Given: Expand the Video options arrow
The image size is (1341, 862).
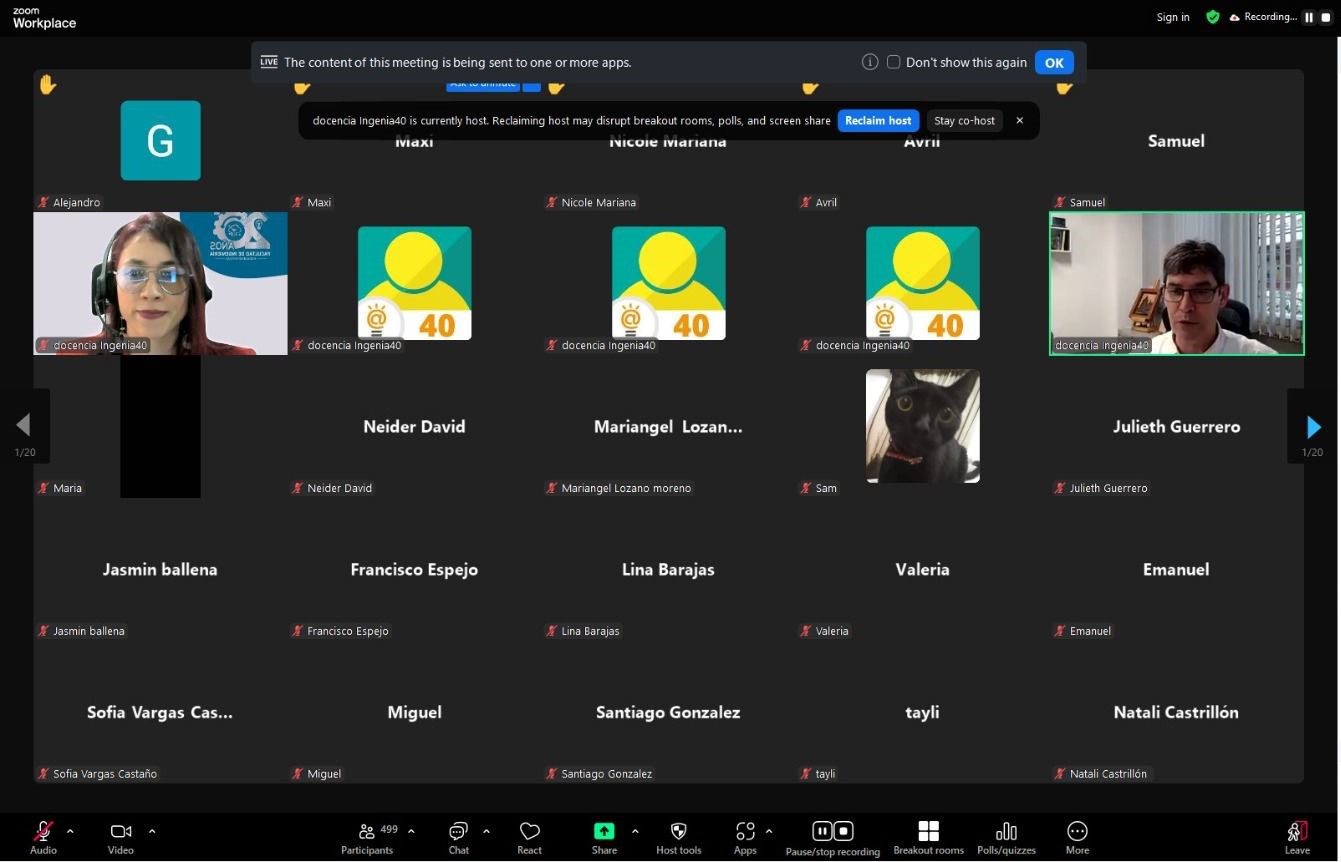Looking at the screenshot, I should pyautogui.click(x=152, y=831).
